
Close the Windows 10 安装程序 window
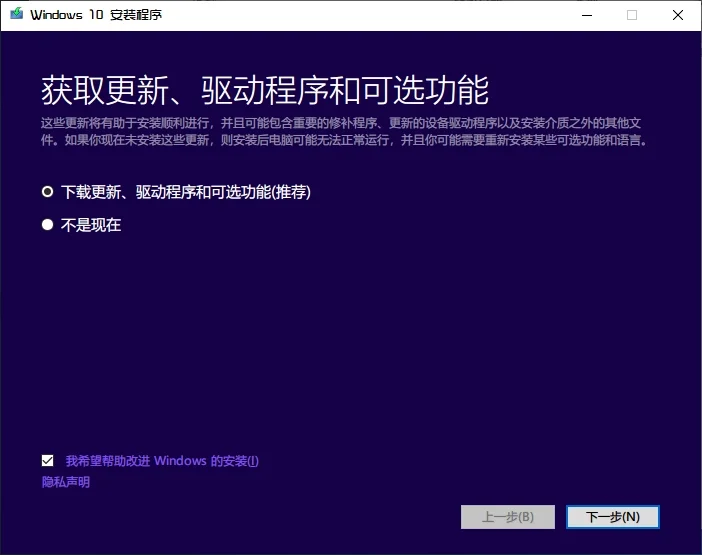pos(678,15)
